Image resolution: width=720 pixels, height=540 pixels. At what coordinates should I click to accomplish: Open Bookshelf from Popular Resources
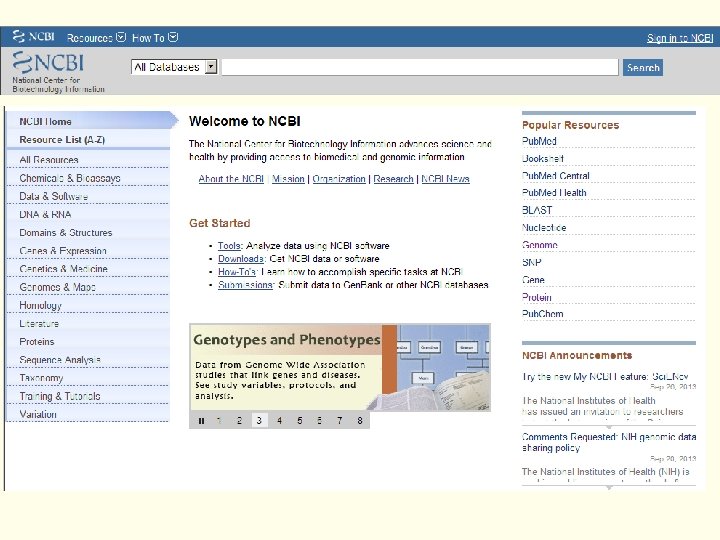coord(543,159)
